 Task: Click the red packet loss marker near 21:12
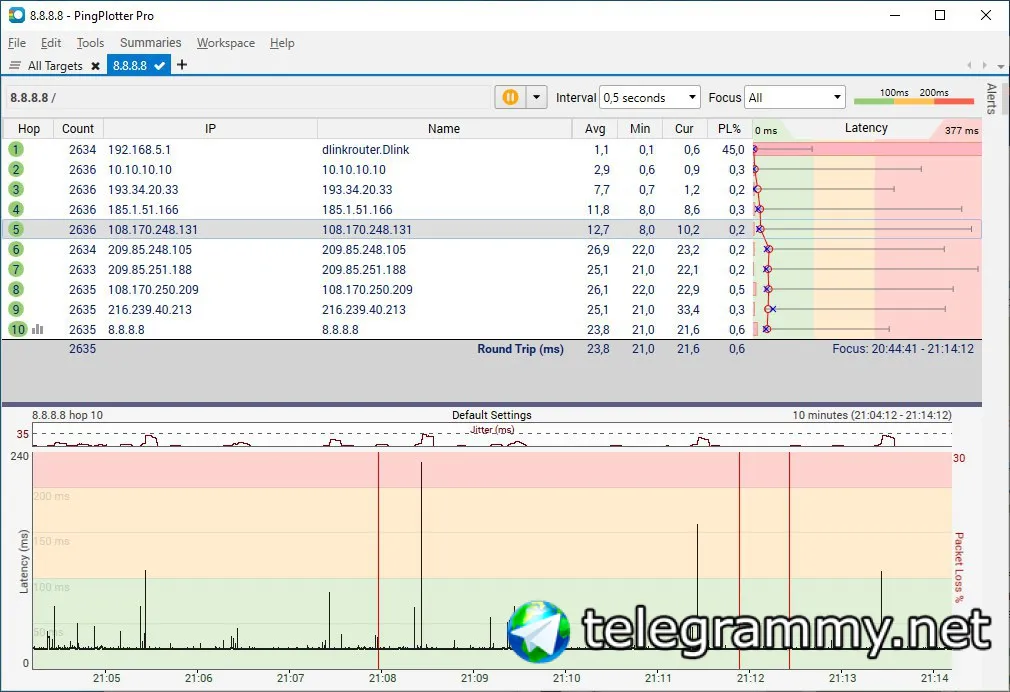click(739, 561)
